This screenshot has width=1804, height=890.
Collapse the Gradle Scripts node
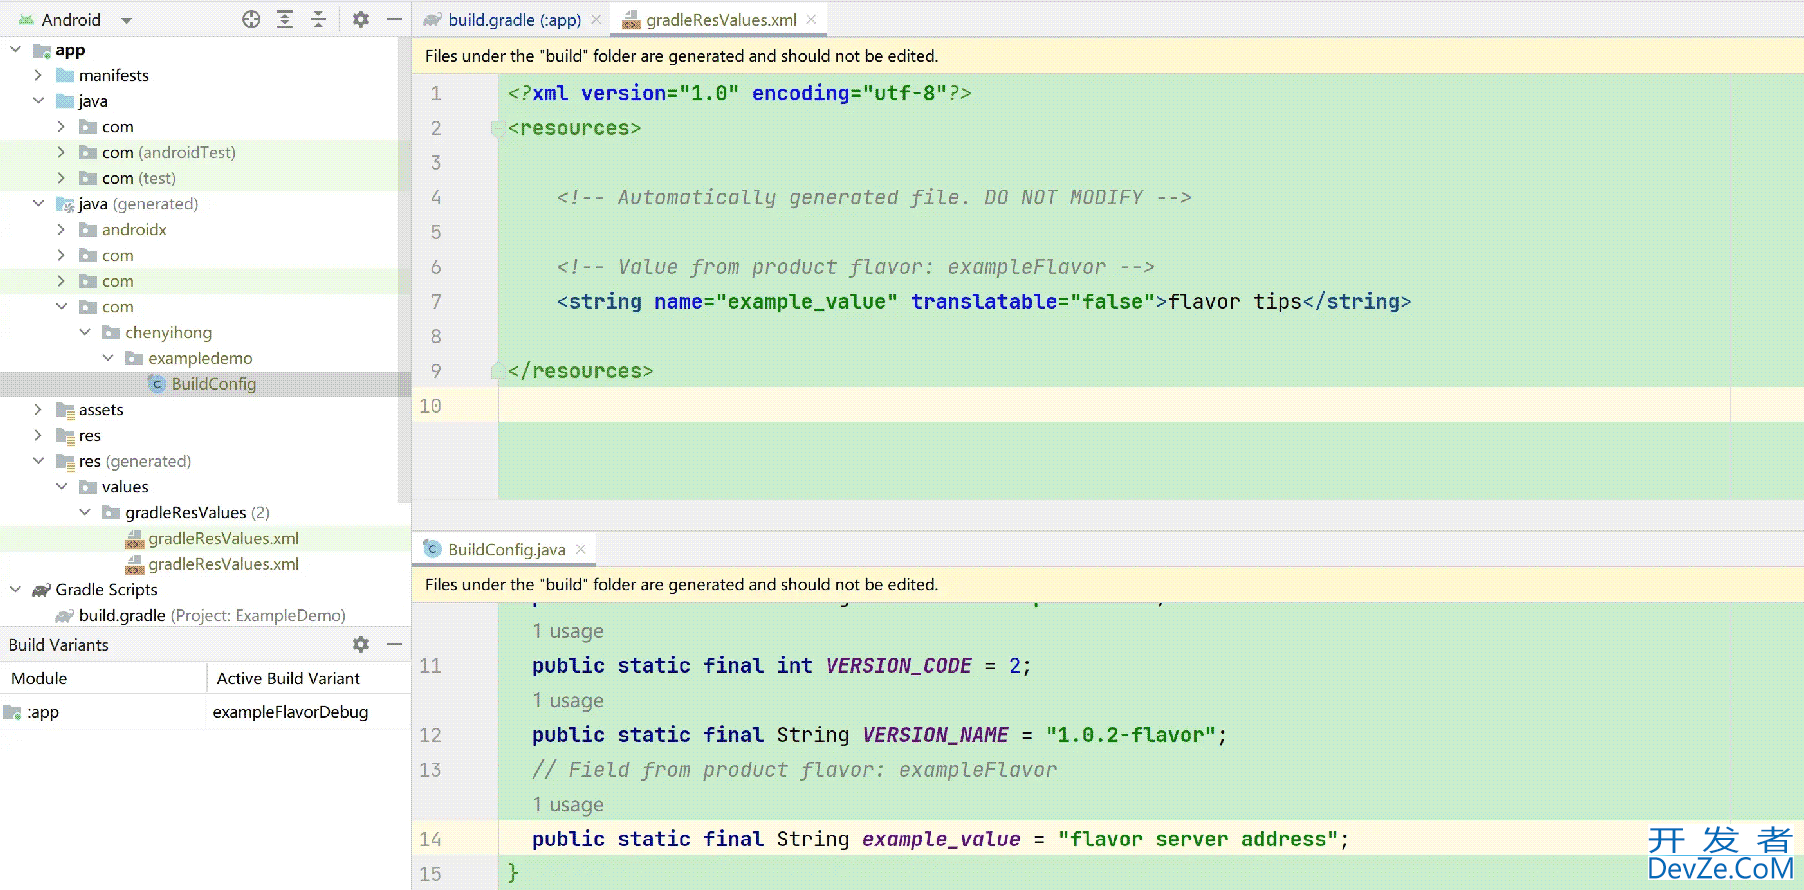15,589
